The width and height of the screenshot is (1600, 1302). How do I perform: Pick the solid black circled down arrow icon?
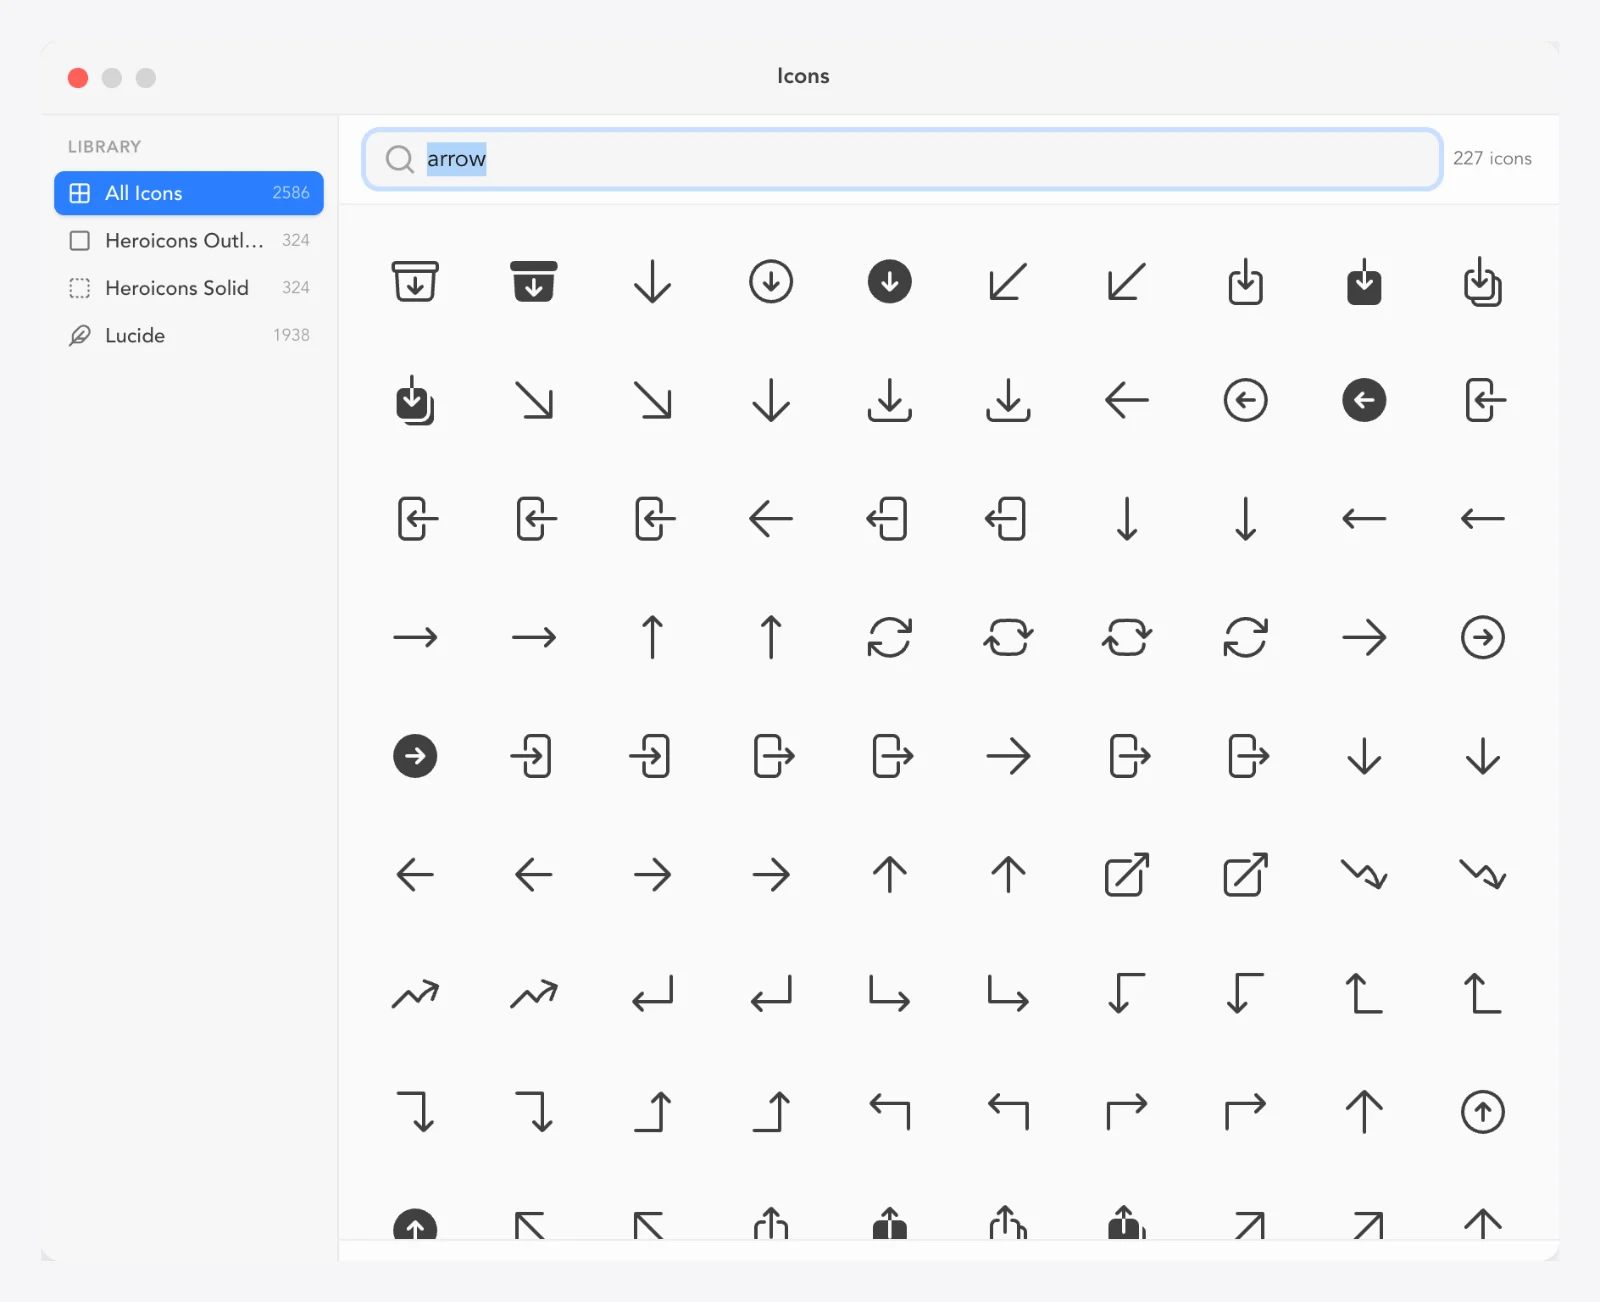click(890, 281)
